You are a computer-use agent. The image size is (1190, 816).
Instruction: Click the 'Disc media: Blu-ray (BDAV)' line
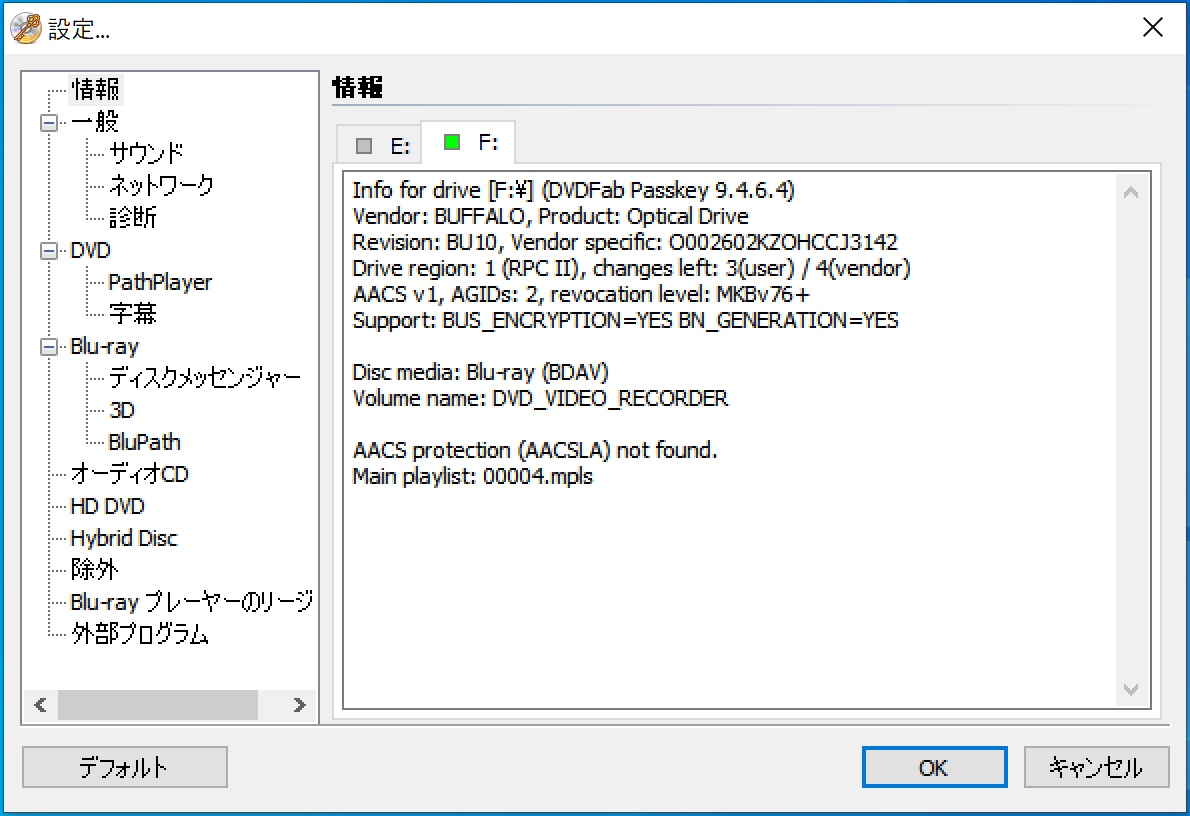tap(480, 372)
